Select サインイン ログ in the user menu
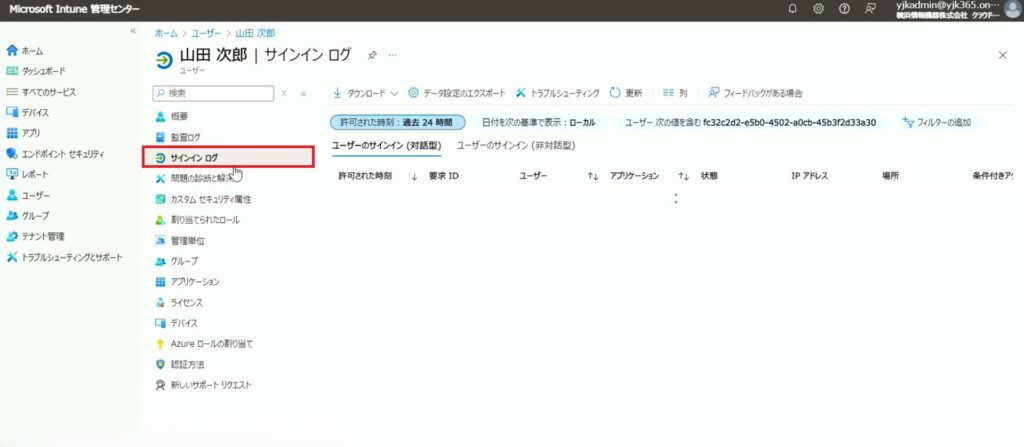 (228, 157)
